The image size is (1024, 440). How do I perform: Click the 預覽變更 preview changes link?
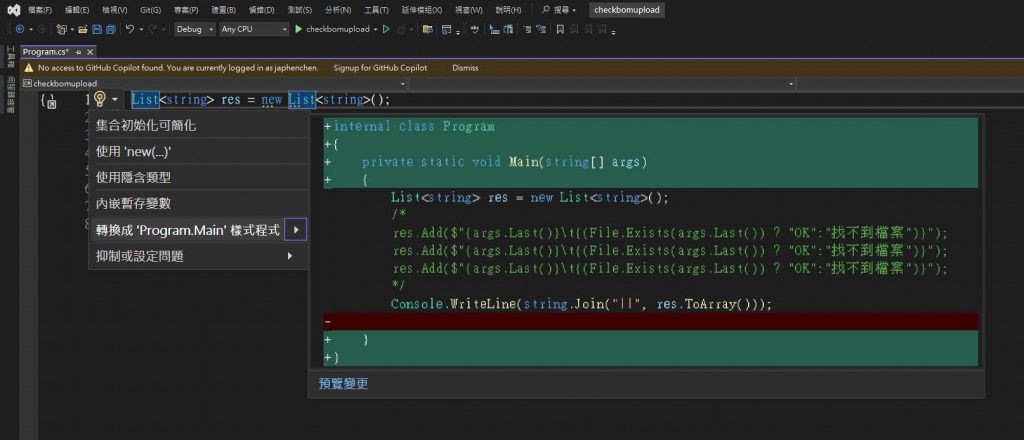pyautogui.click(x=344, y=384)
